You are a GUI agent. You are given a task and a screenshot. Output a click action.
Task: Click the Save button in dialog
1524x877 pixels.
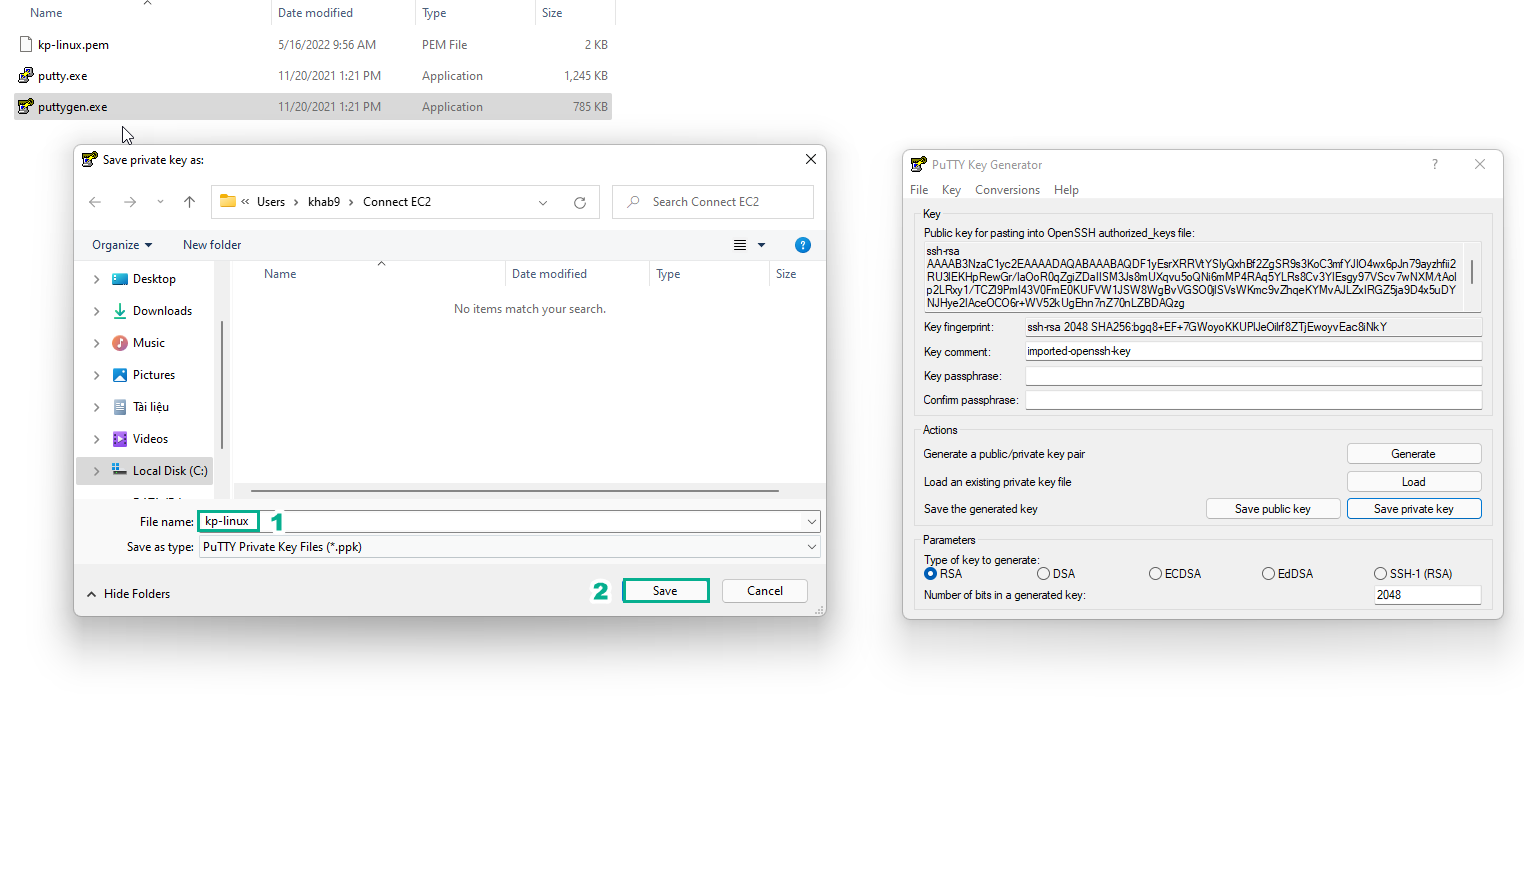coord(666,591)
